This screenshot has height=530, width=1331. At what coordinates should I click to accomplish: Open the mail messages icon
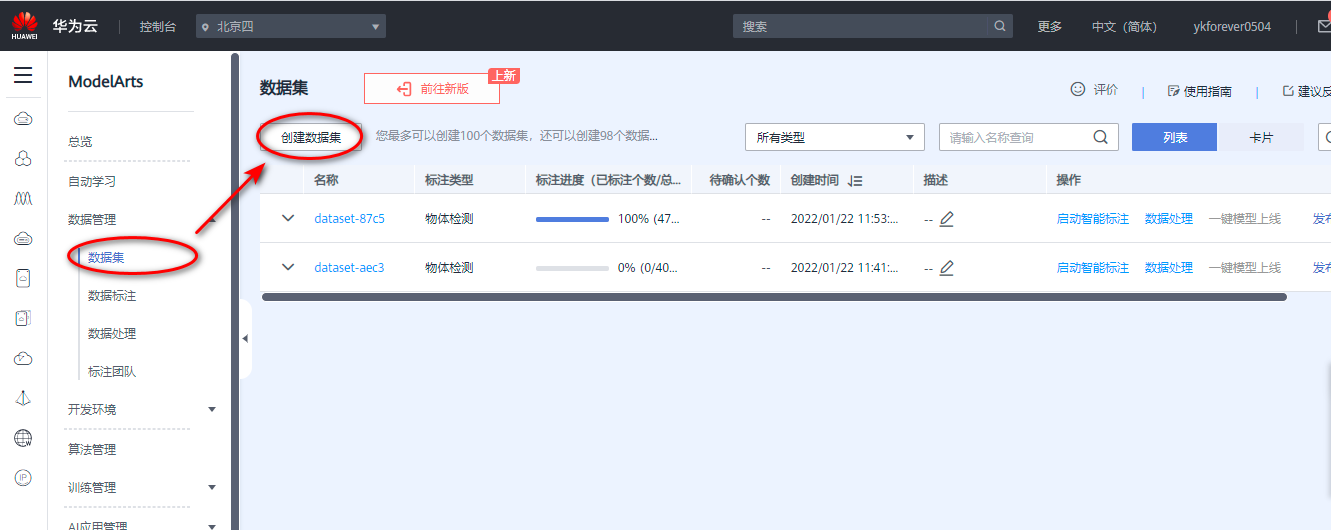tap(1324, 26)
